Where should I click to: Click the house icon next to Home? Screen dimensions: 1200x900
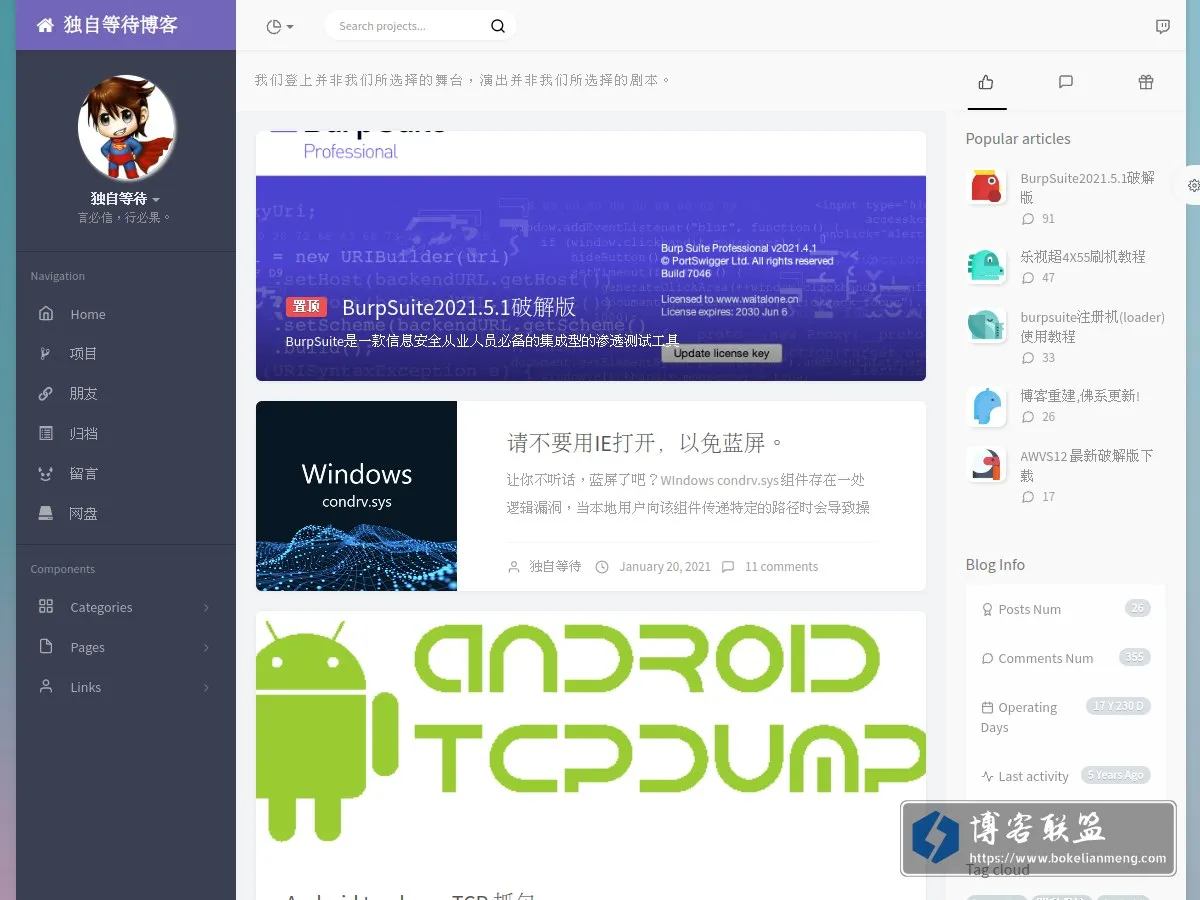pos(46,313)
